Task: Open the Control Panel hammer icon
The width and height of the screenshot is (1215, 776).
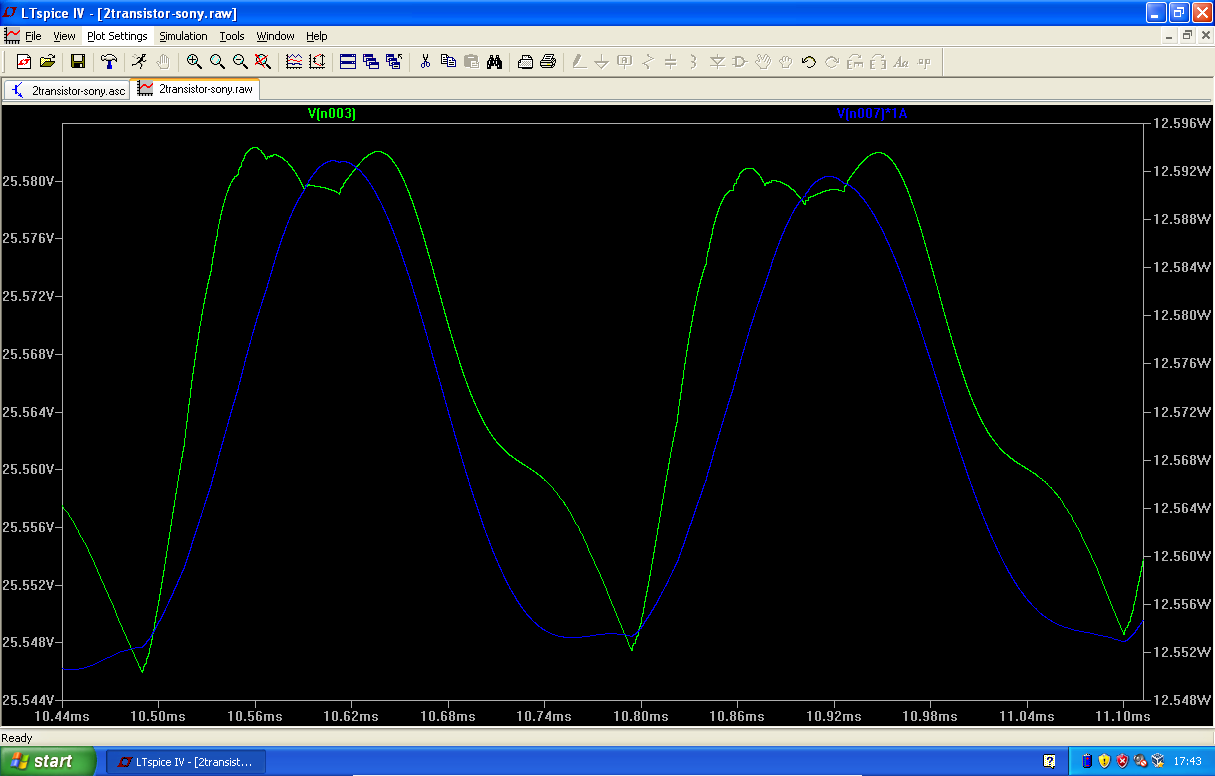Action: [109, 62]
